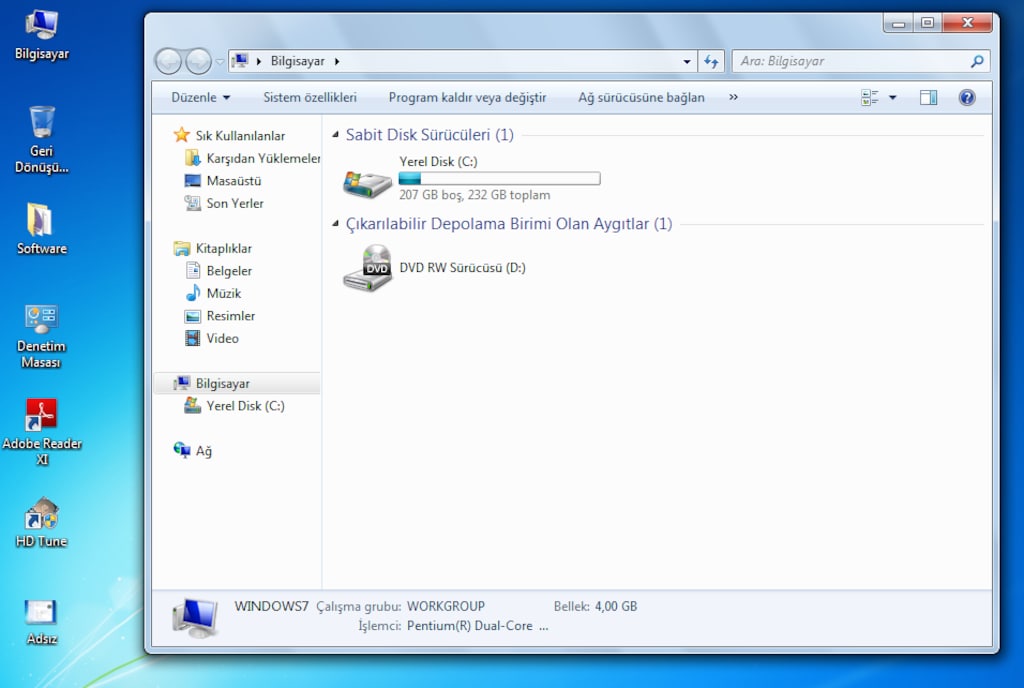
Task: Click the Back navigation arrow
Action: (x=168, y=61)
